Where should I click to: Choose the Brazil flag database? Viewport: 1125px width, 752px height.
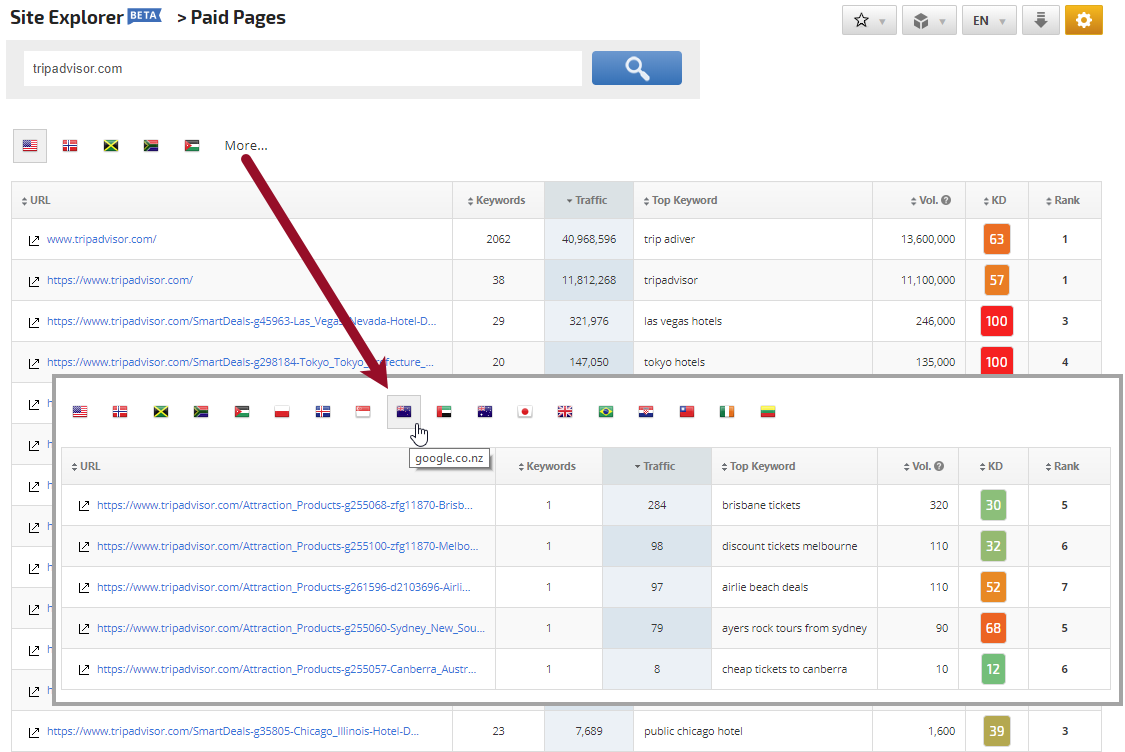click(605, 411)
